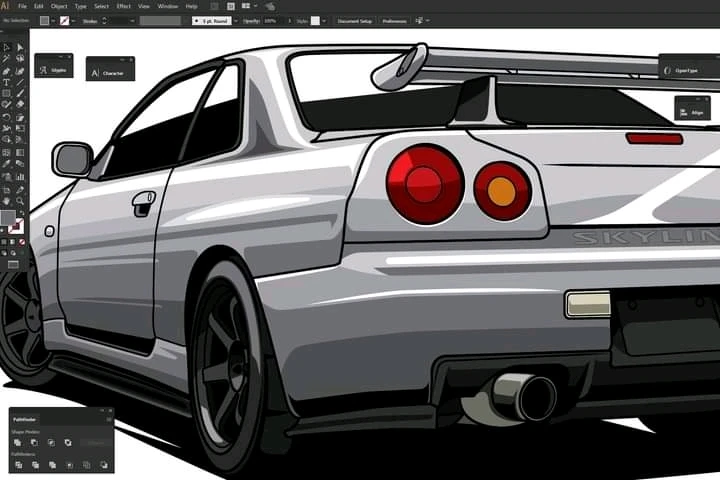This screenshot has height=480, width=720.
Task: Click the Preferences button
Action: coord(394,20)
